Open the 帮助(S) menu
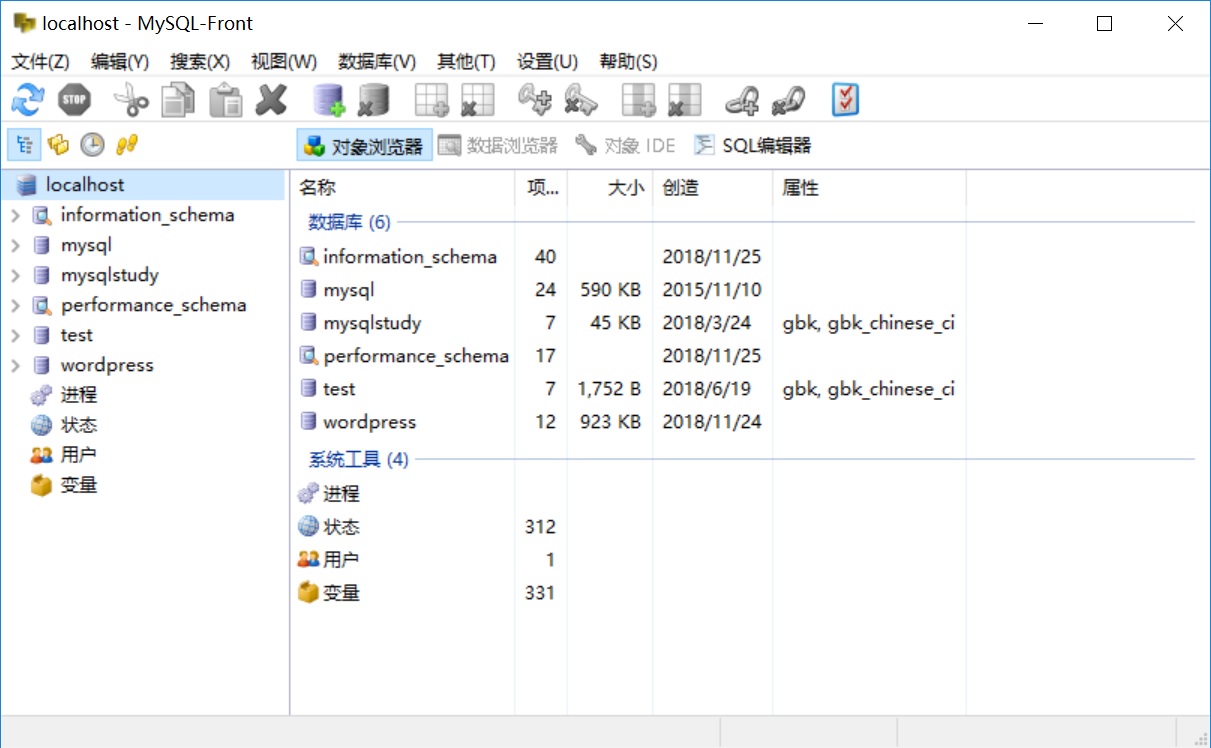The image size is (1211, 748). [x=628, y=62]
